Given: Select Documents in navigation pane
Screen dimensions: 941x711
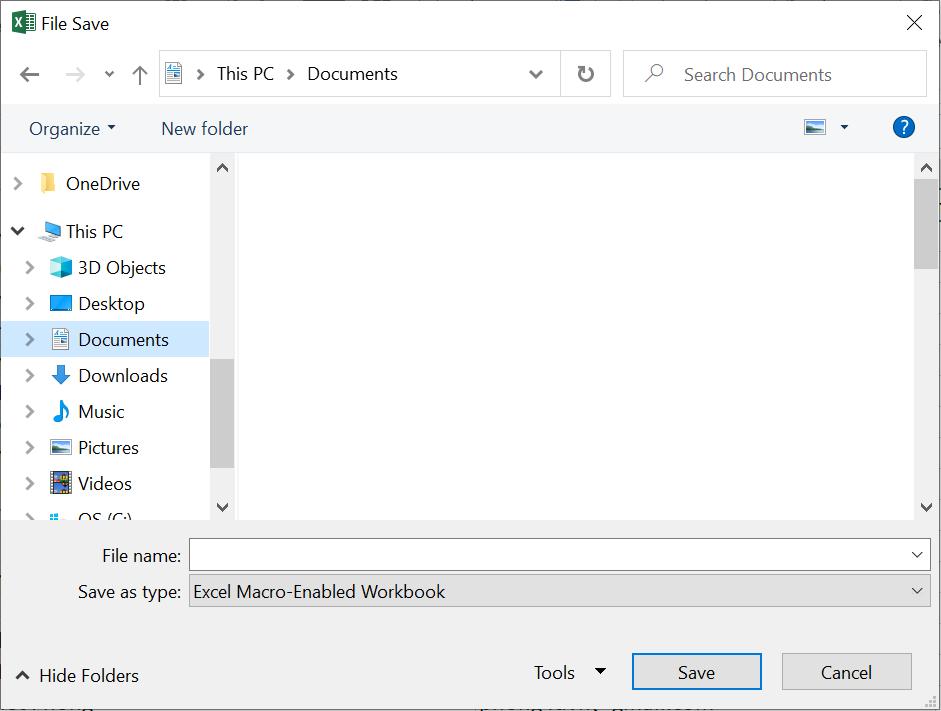Looking at the screenshot, I should click(x=123, y=340).
